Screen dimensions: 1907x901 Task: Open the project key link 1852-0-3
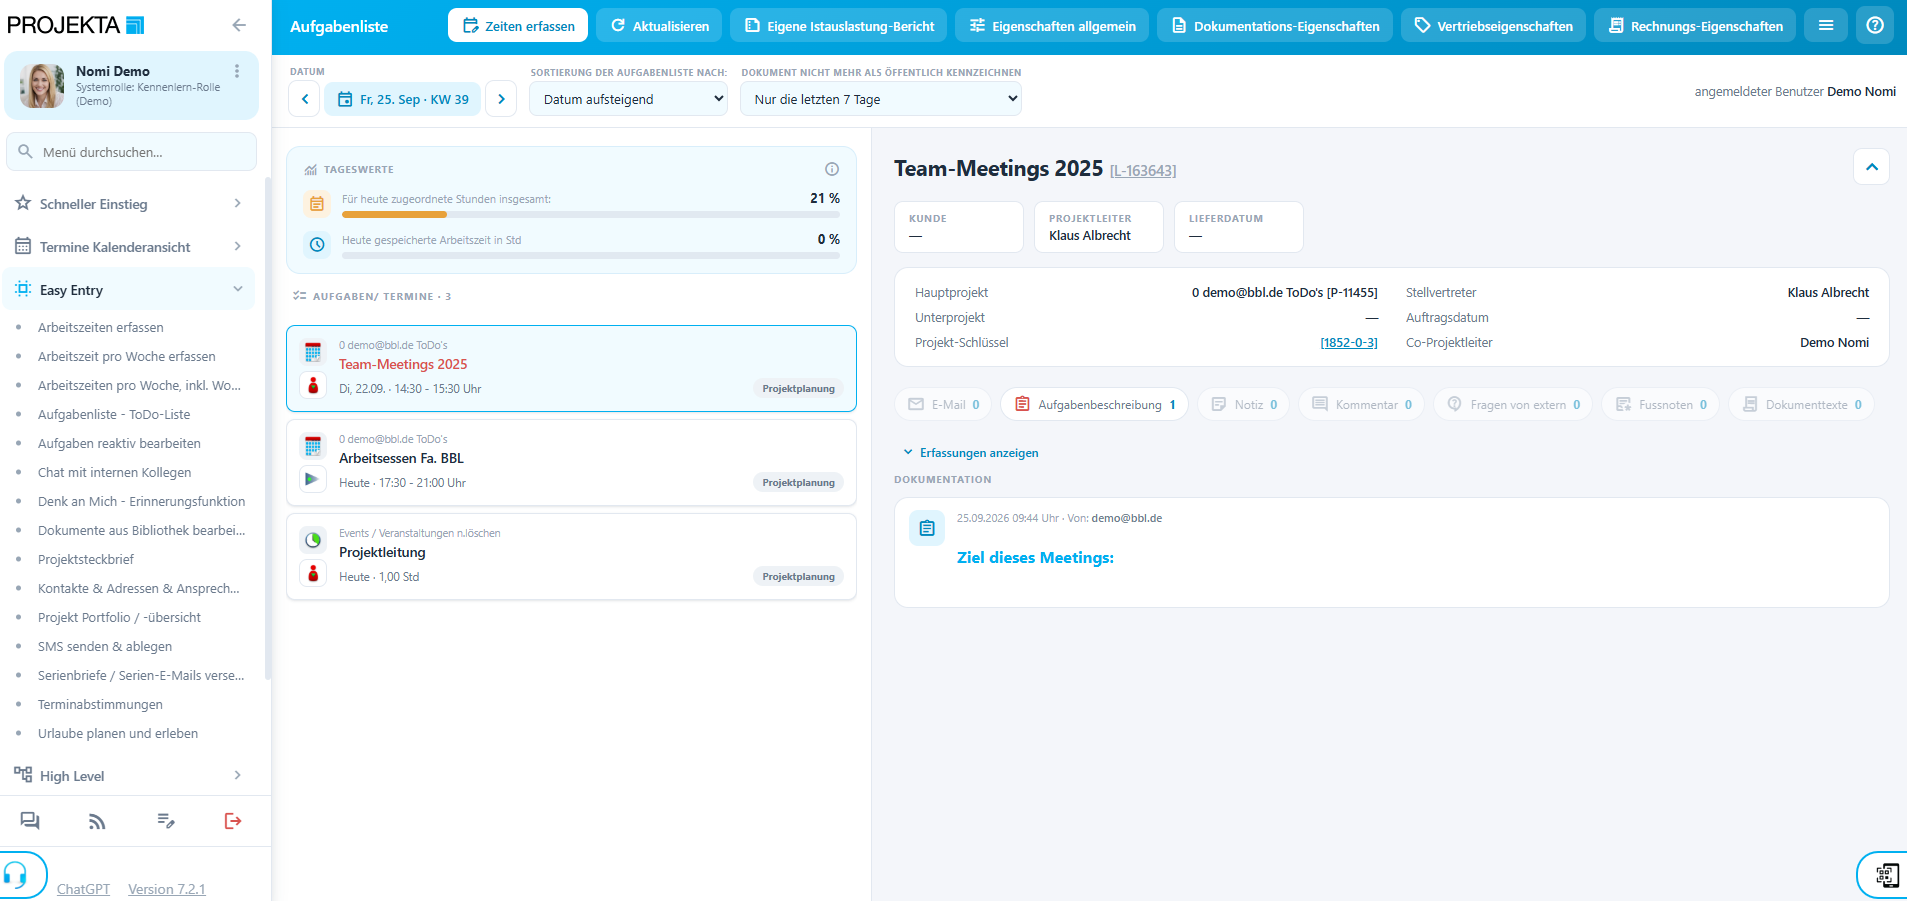(1349, 343)
